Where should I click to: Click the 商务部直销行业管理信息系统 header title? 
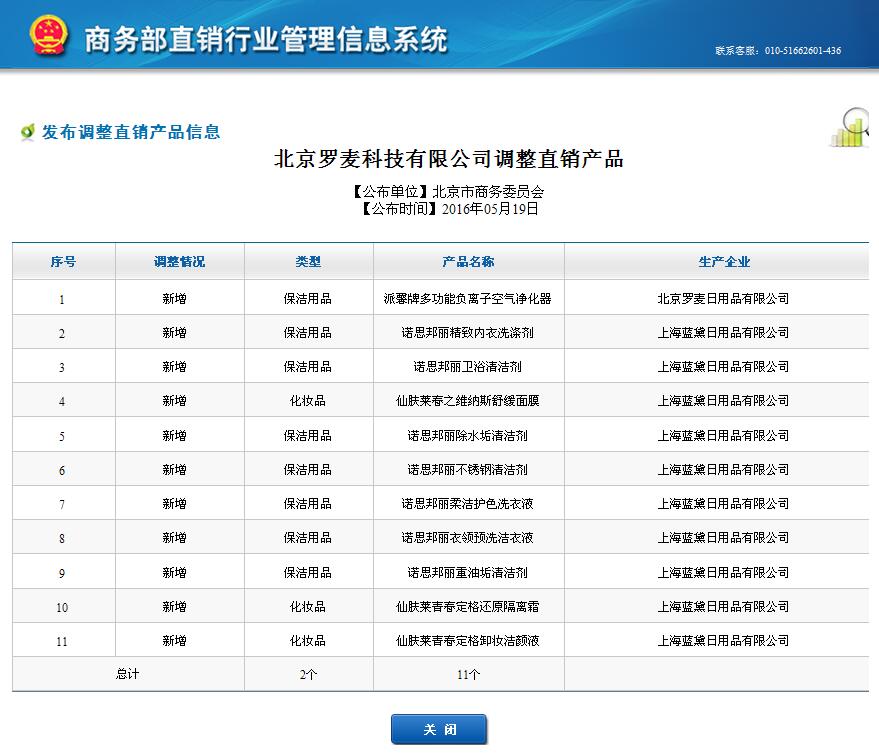pyautogui.click(x=266, y=40)
